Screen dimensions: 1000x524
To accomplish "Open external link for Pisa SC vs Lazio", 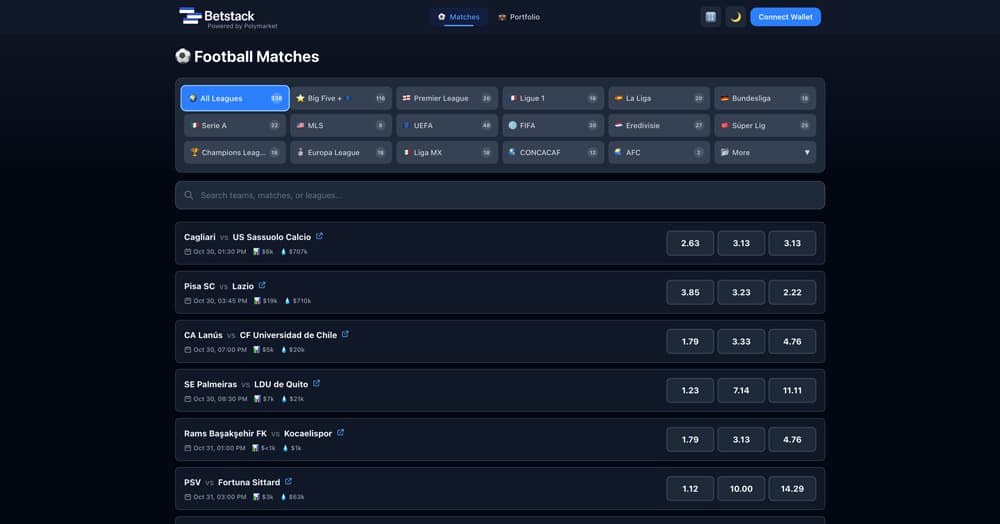I will [x=262, y=285].
